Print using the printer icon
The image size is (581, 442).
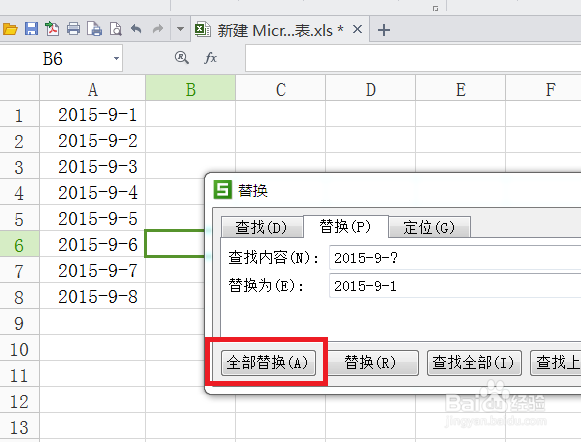tap(73, 29)
